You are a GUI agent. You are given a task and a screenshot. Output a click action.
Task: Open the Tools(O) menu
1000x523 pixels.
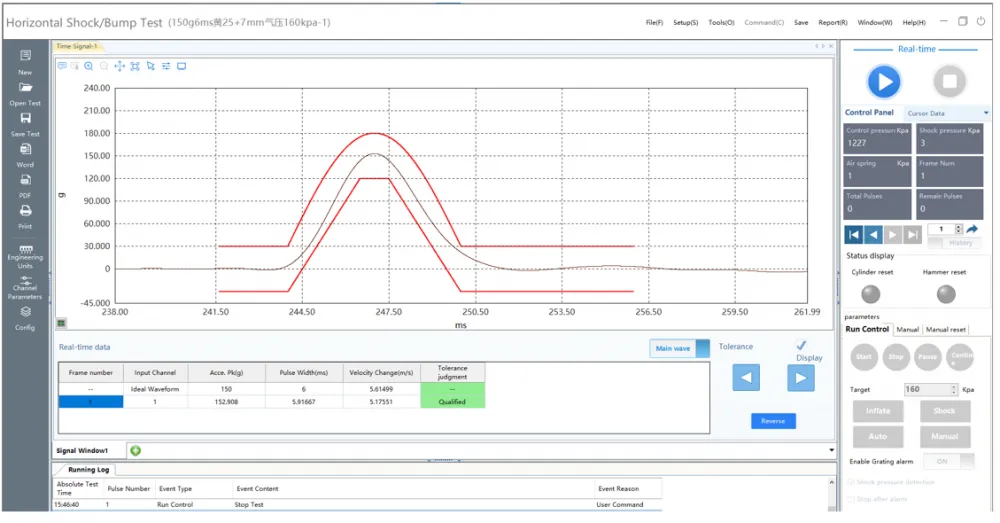coord(721,22)
